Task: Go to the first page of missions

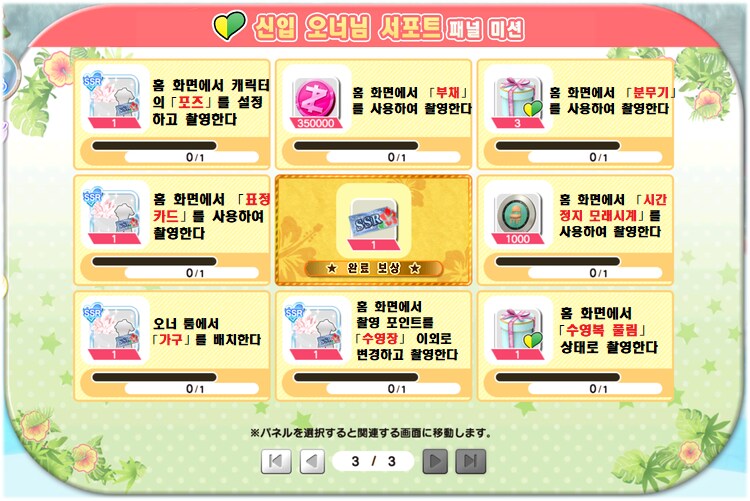Action: [276, 461]
